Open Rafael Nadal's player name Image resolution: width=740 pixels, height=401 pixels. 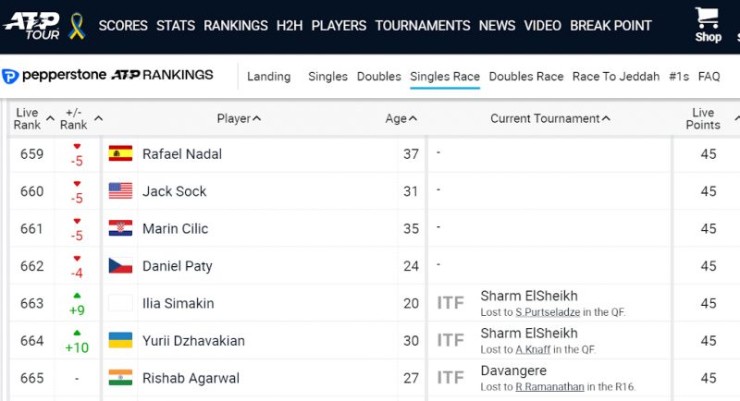pyautogui.click(x=182, y=154)
